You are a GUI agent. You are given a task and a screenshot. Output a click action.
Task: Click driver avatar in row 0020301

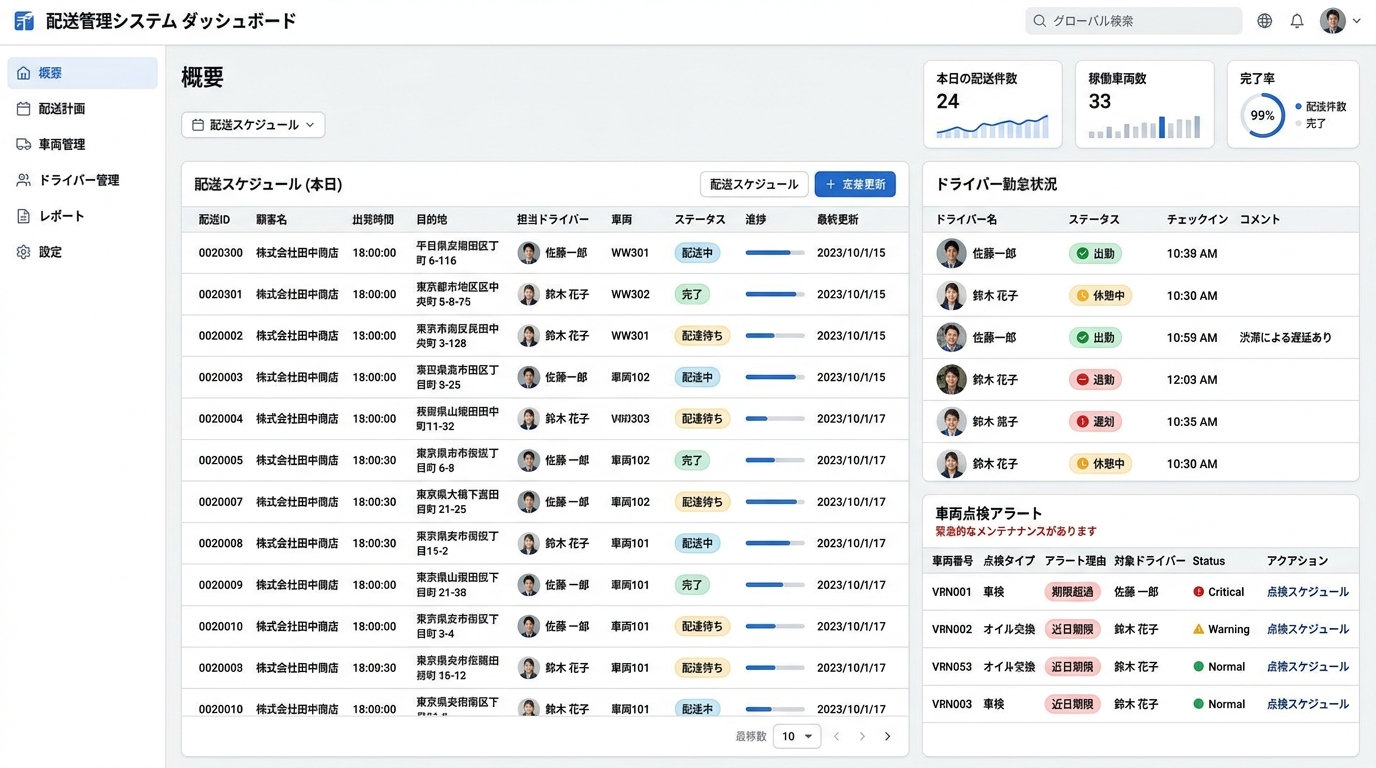[529, 294]
